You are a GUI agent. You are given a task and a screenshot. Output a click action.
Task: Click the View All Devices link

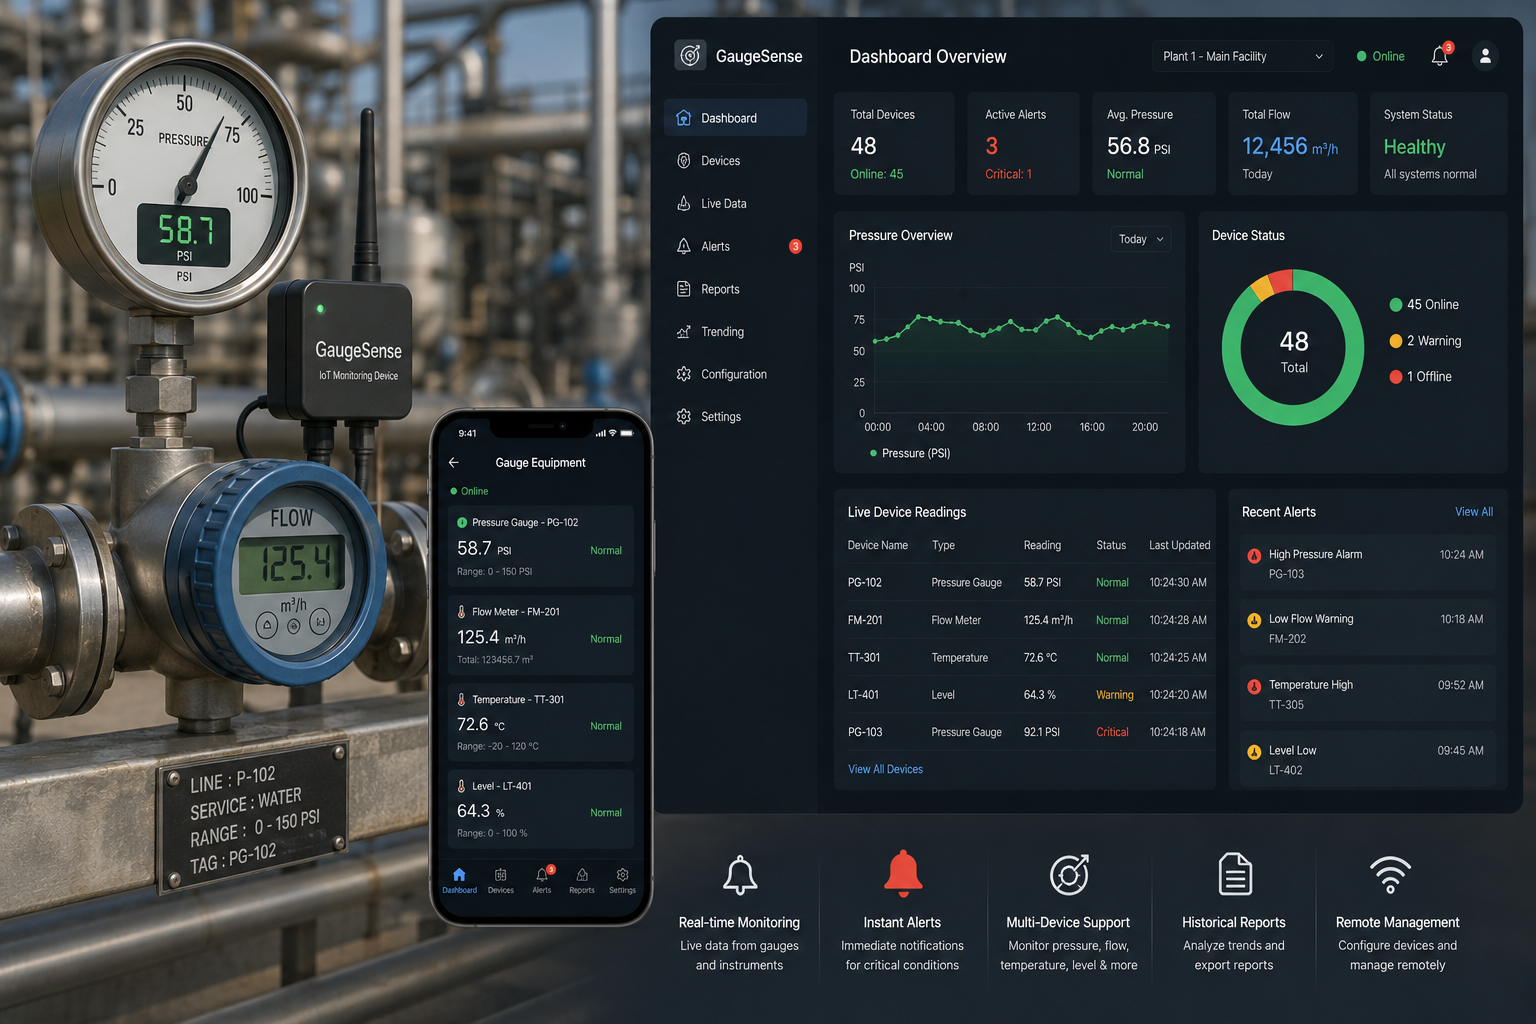click(885, 769)
